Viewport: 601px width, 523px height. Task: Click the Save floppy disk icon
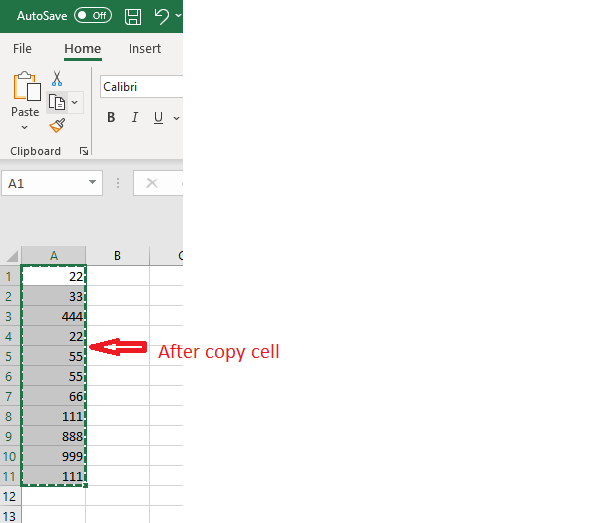(x=133, y=16)
